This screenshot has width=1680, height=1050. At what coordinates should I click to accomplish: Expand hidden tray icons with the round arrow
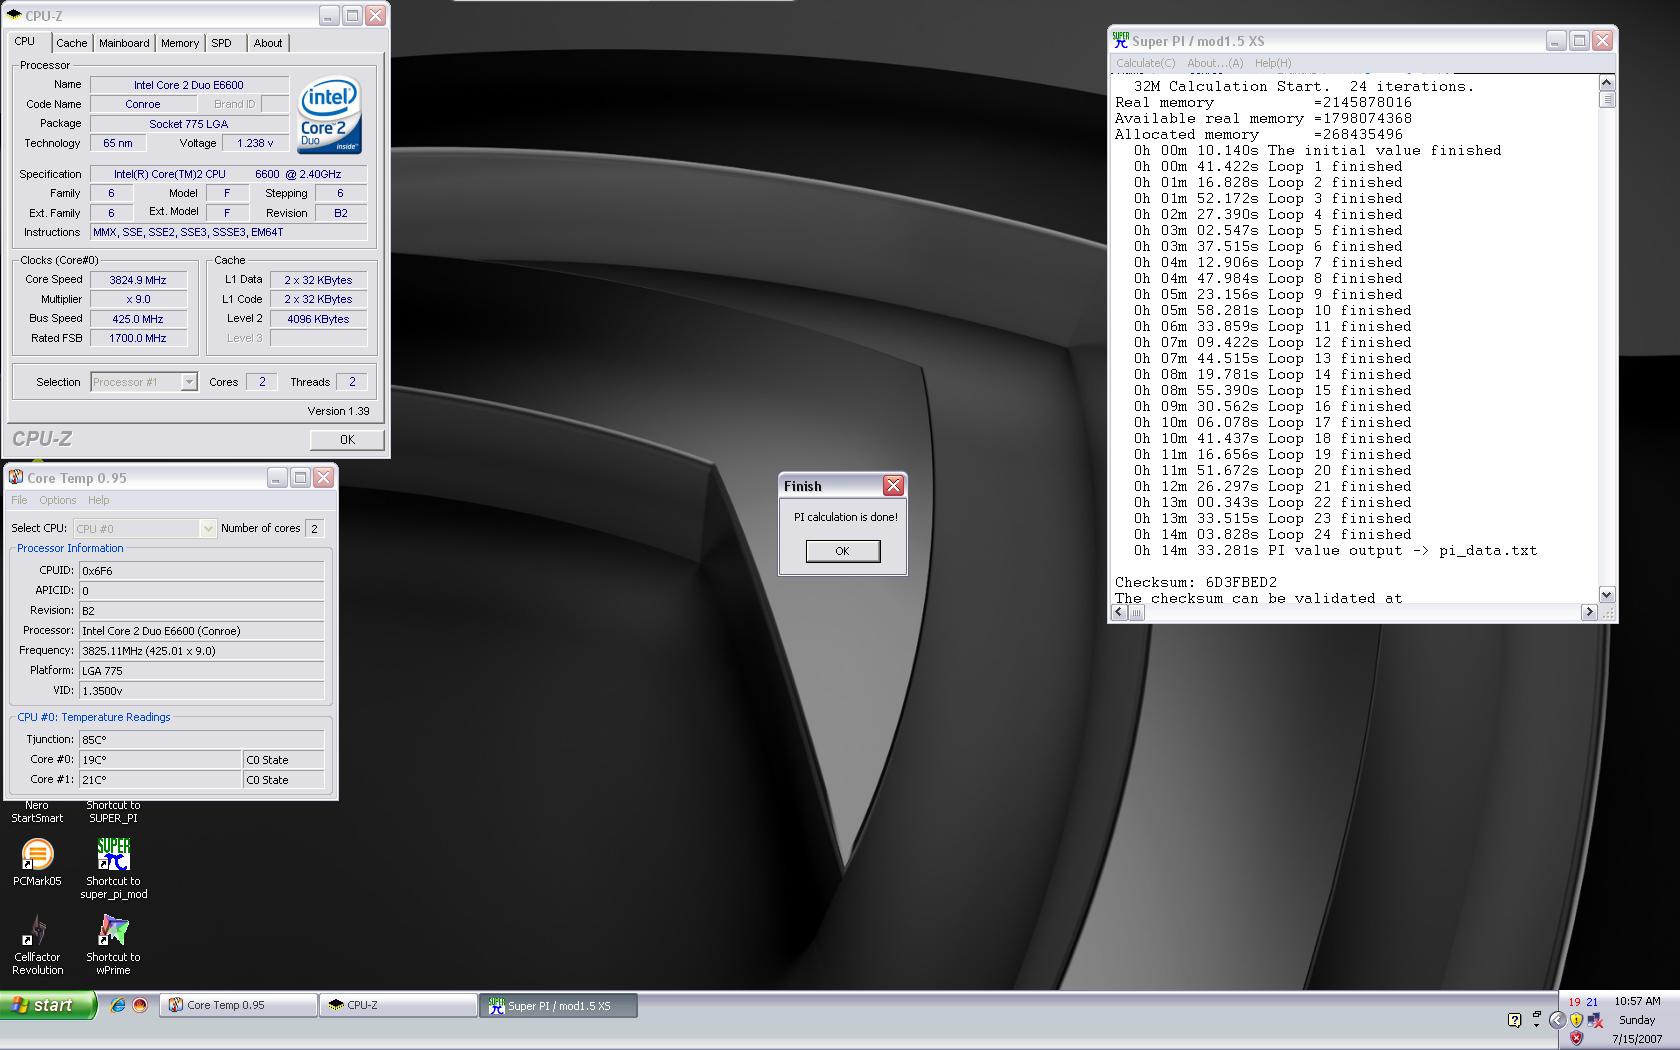point(1557,1020)
